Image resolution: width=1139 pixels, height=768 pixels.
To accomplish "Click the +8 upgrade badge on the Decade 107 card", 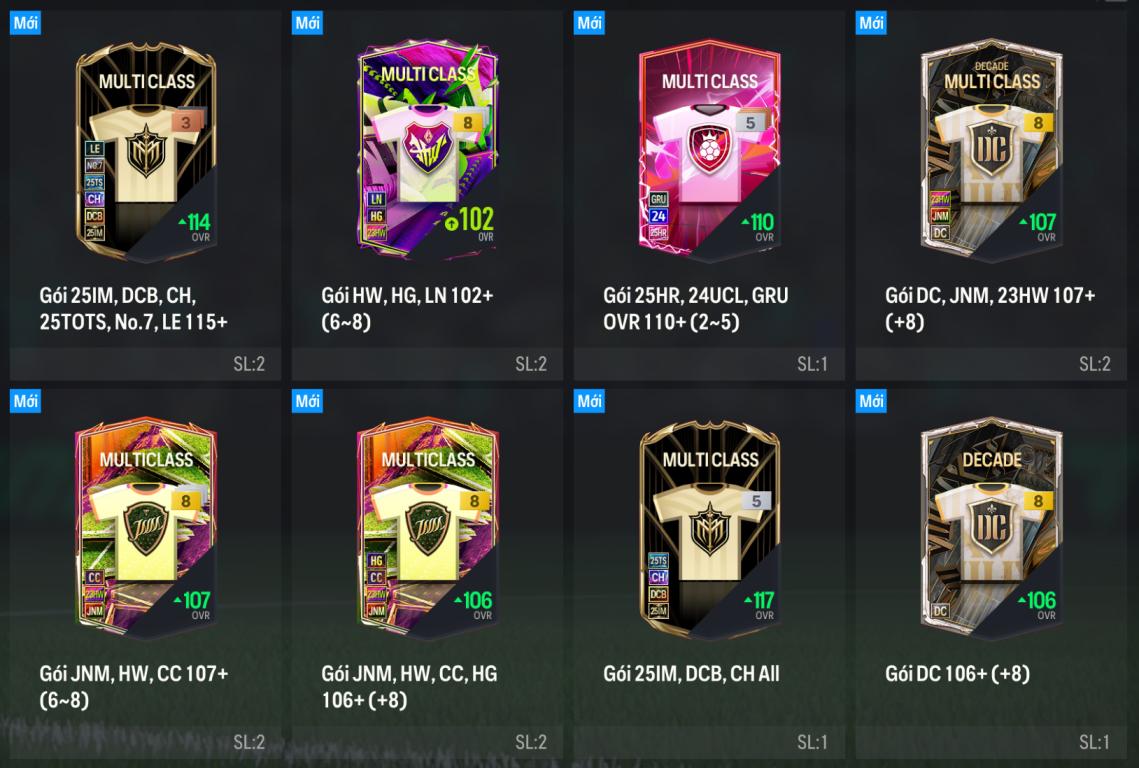I will [1038, 123].
